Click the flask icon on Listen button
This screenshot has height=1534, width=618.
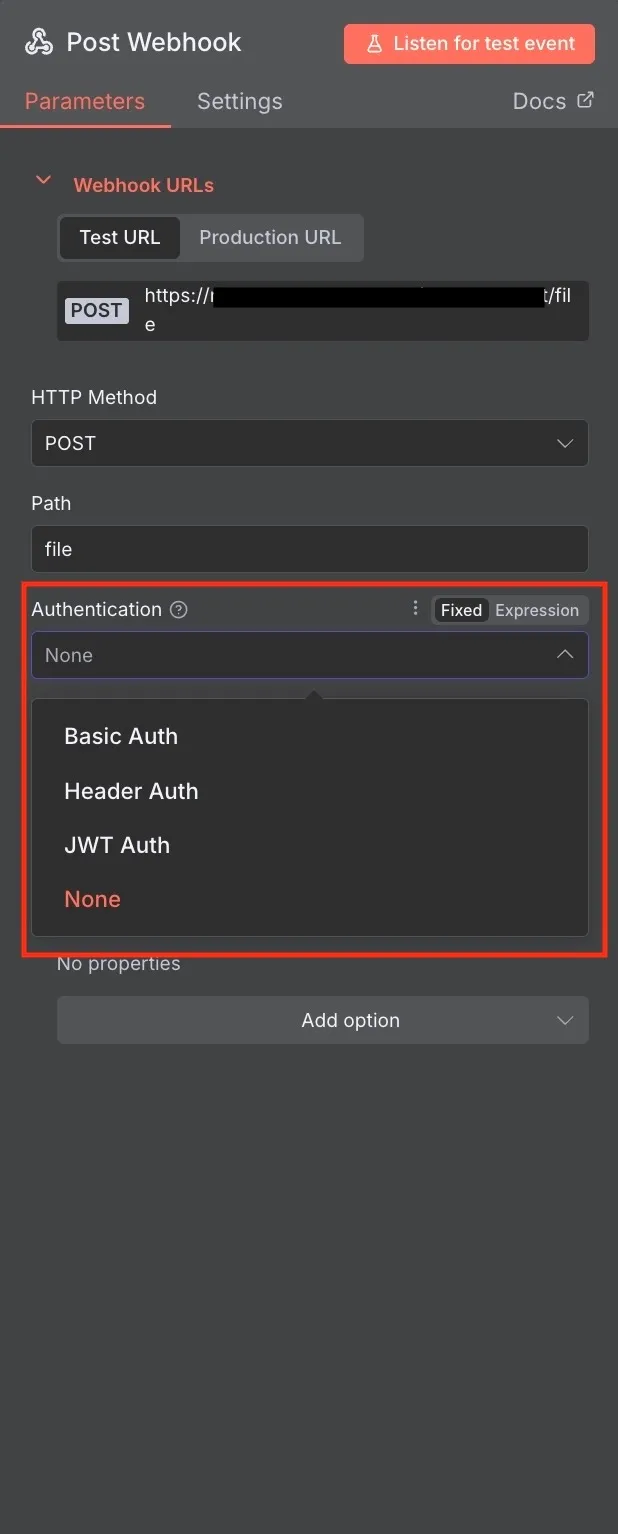[374, 44]
